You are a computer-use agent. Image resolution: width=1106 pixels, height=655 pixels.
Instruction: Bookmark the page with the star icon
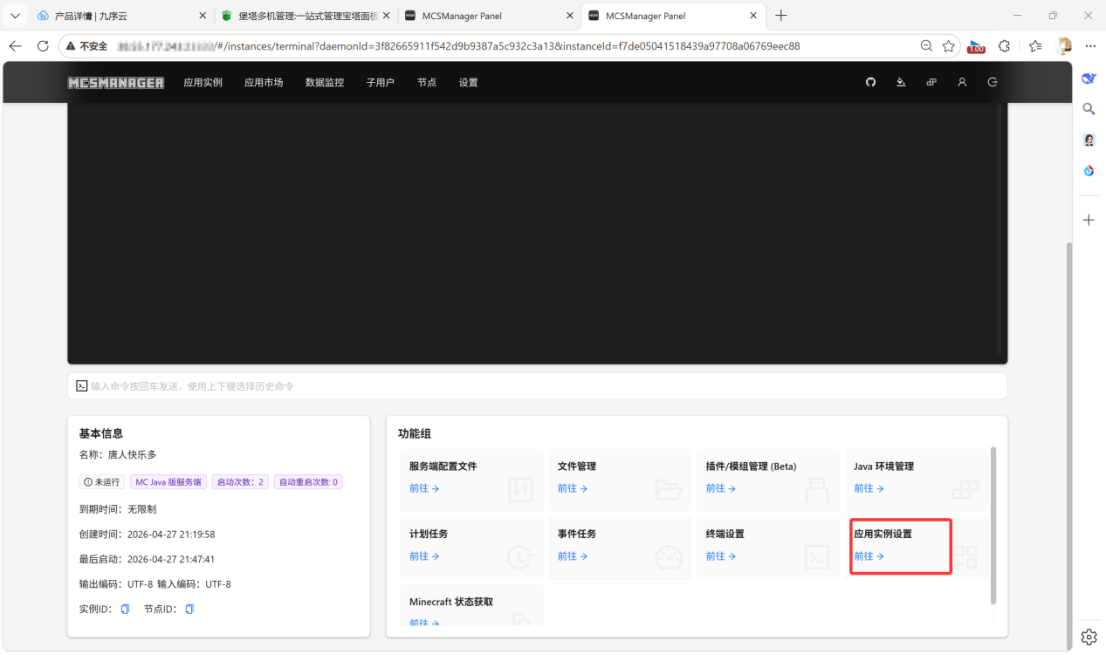(948, 46)
